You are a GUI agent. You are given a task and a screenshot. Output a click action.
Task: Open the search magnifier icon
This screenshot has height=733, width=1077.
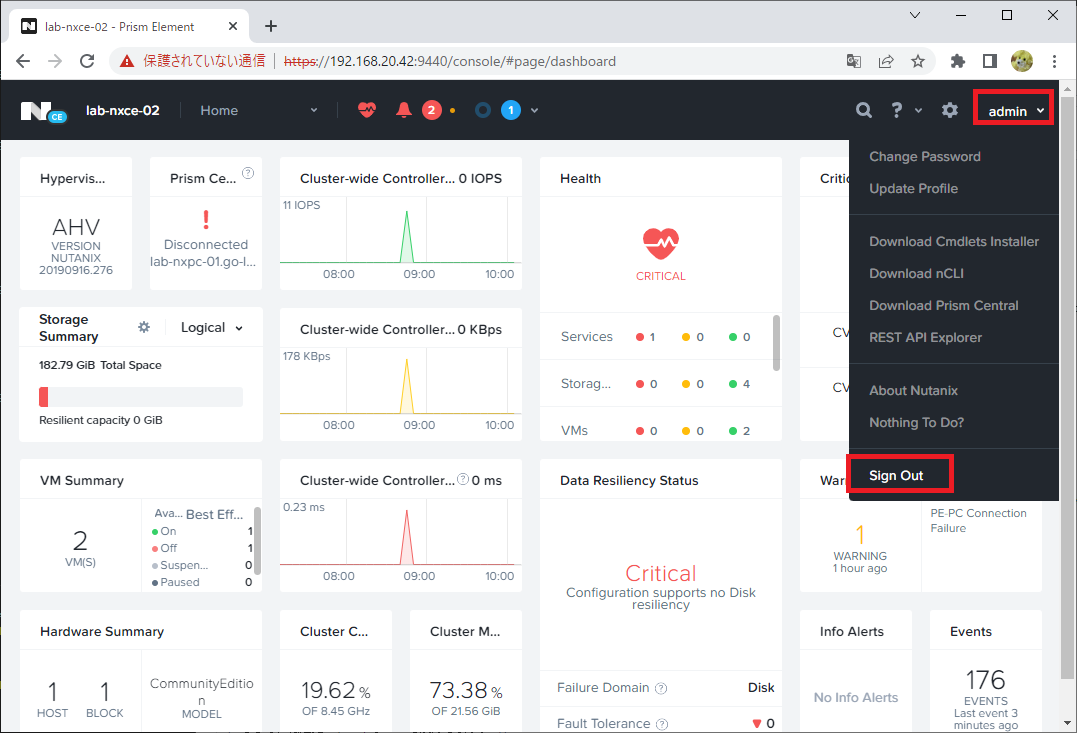pos(863,110)
